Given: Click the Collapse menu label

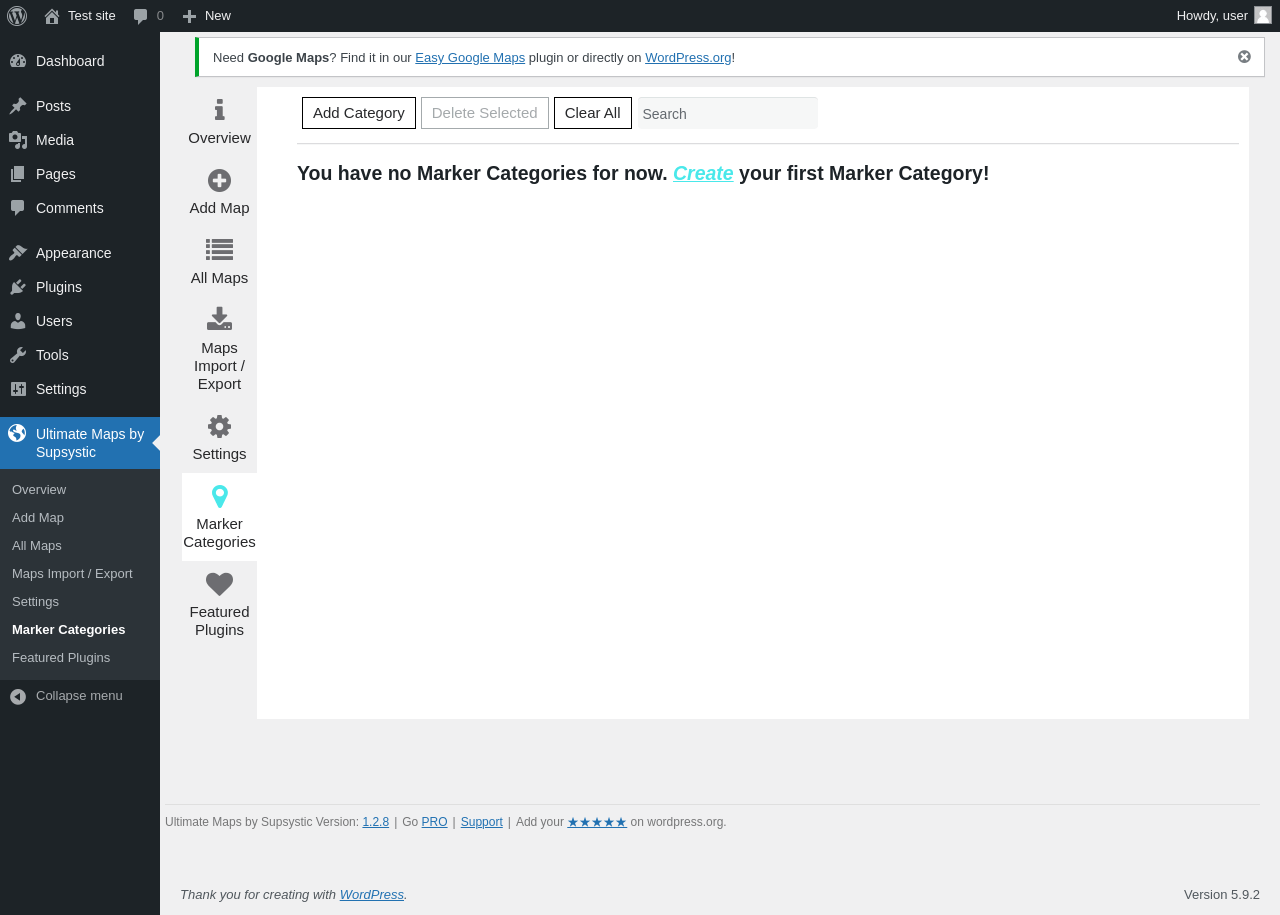Looking at the screenshot, I should tap(79, 696).
